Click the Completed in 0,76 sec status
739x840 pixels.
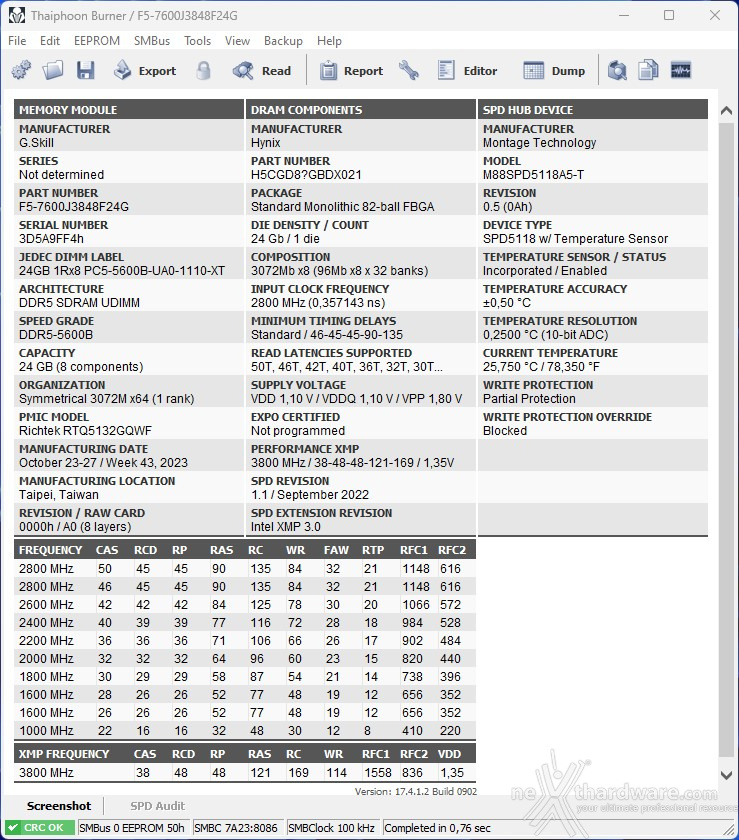click(437, 828)
